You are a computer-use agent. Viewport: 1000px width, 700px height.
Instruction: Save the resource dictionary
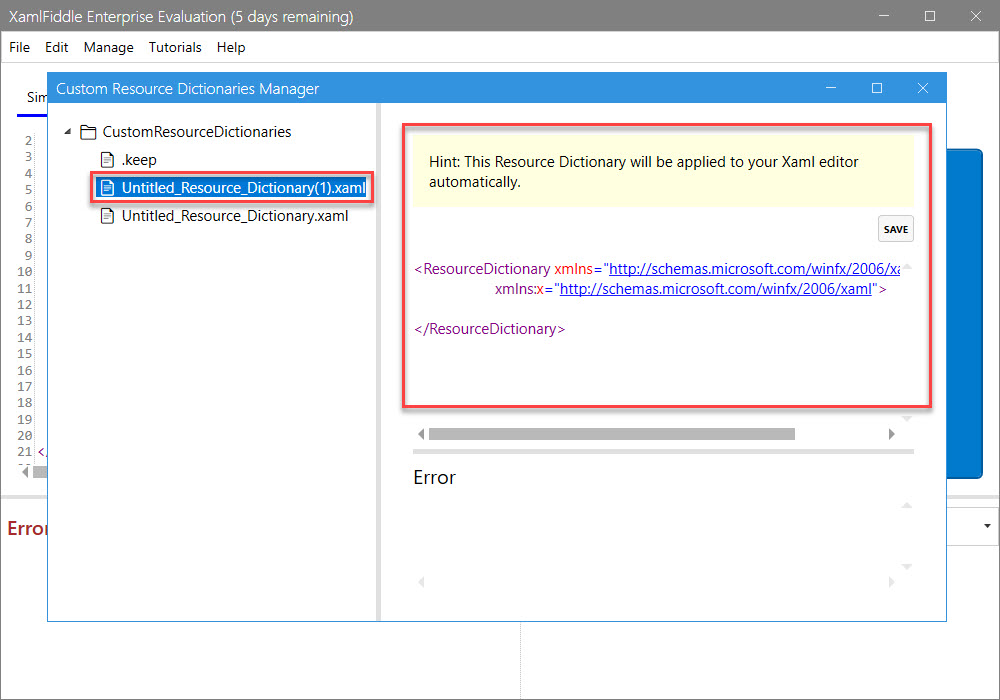[x=895, y=230]
